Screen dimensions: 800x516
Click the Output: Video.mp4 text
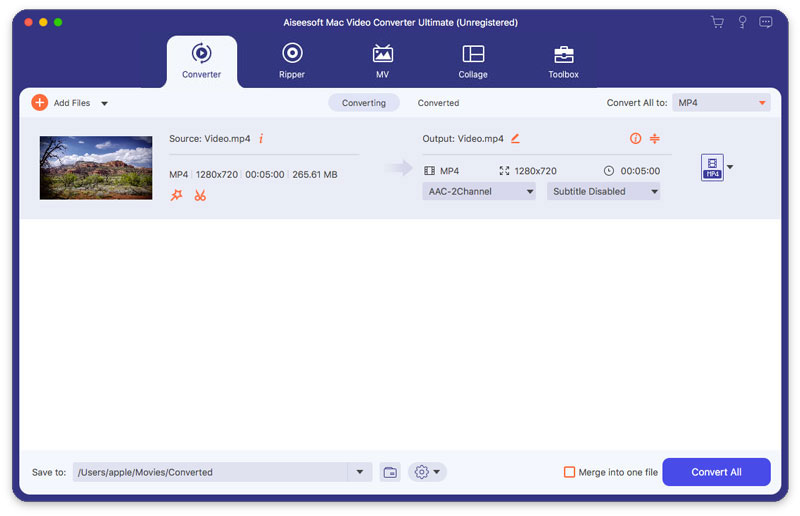point(463,138)
